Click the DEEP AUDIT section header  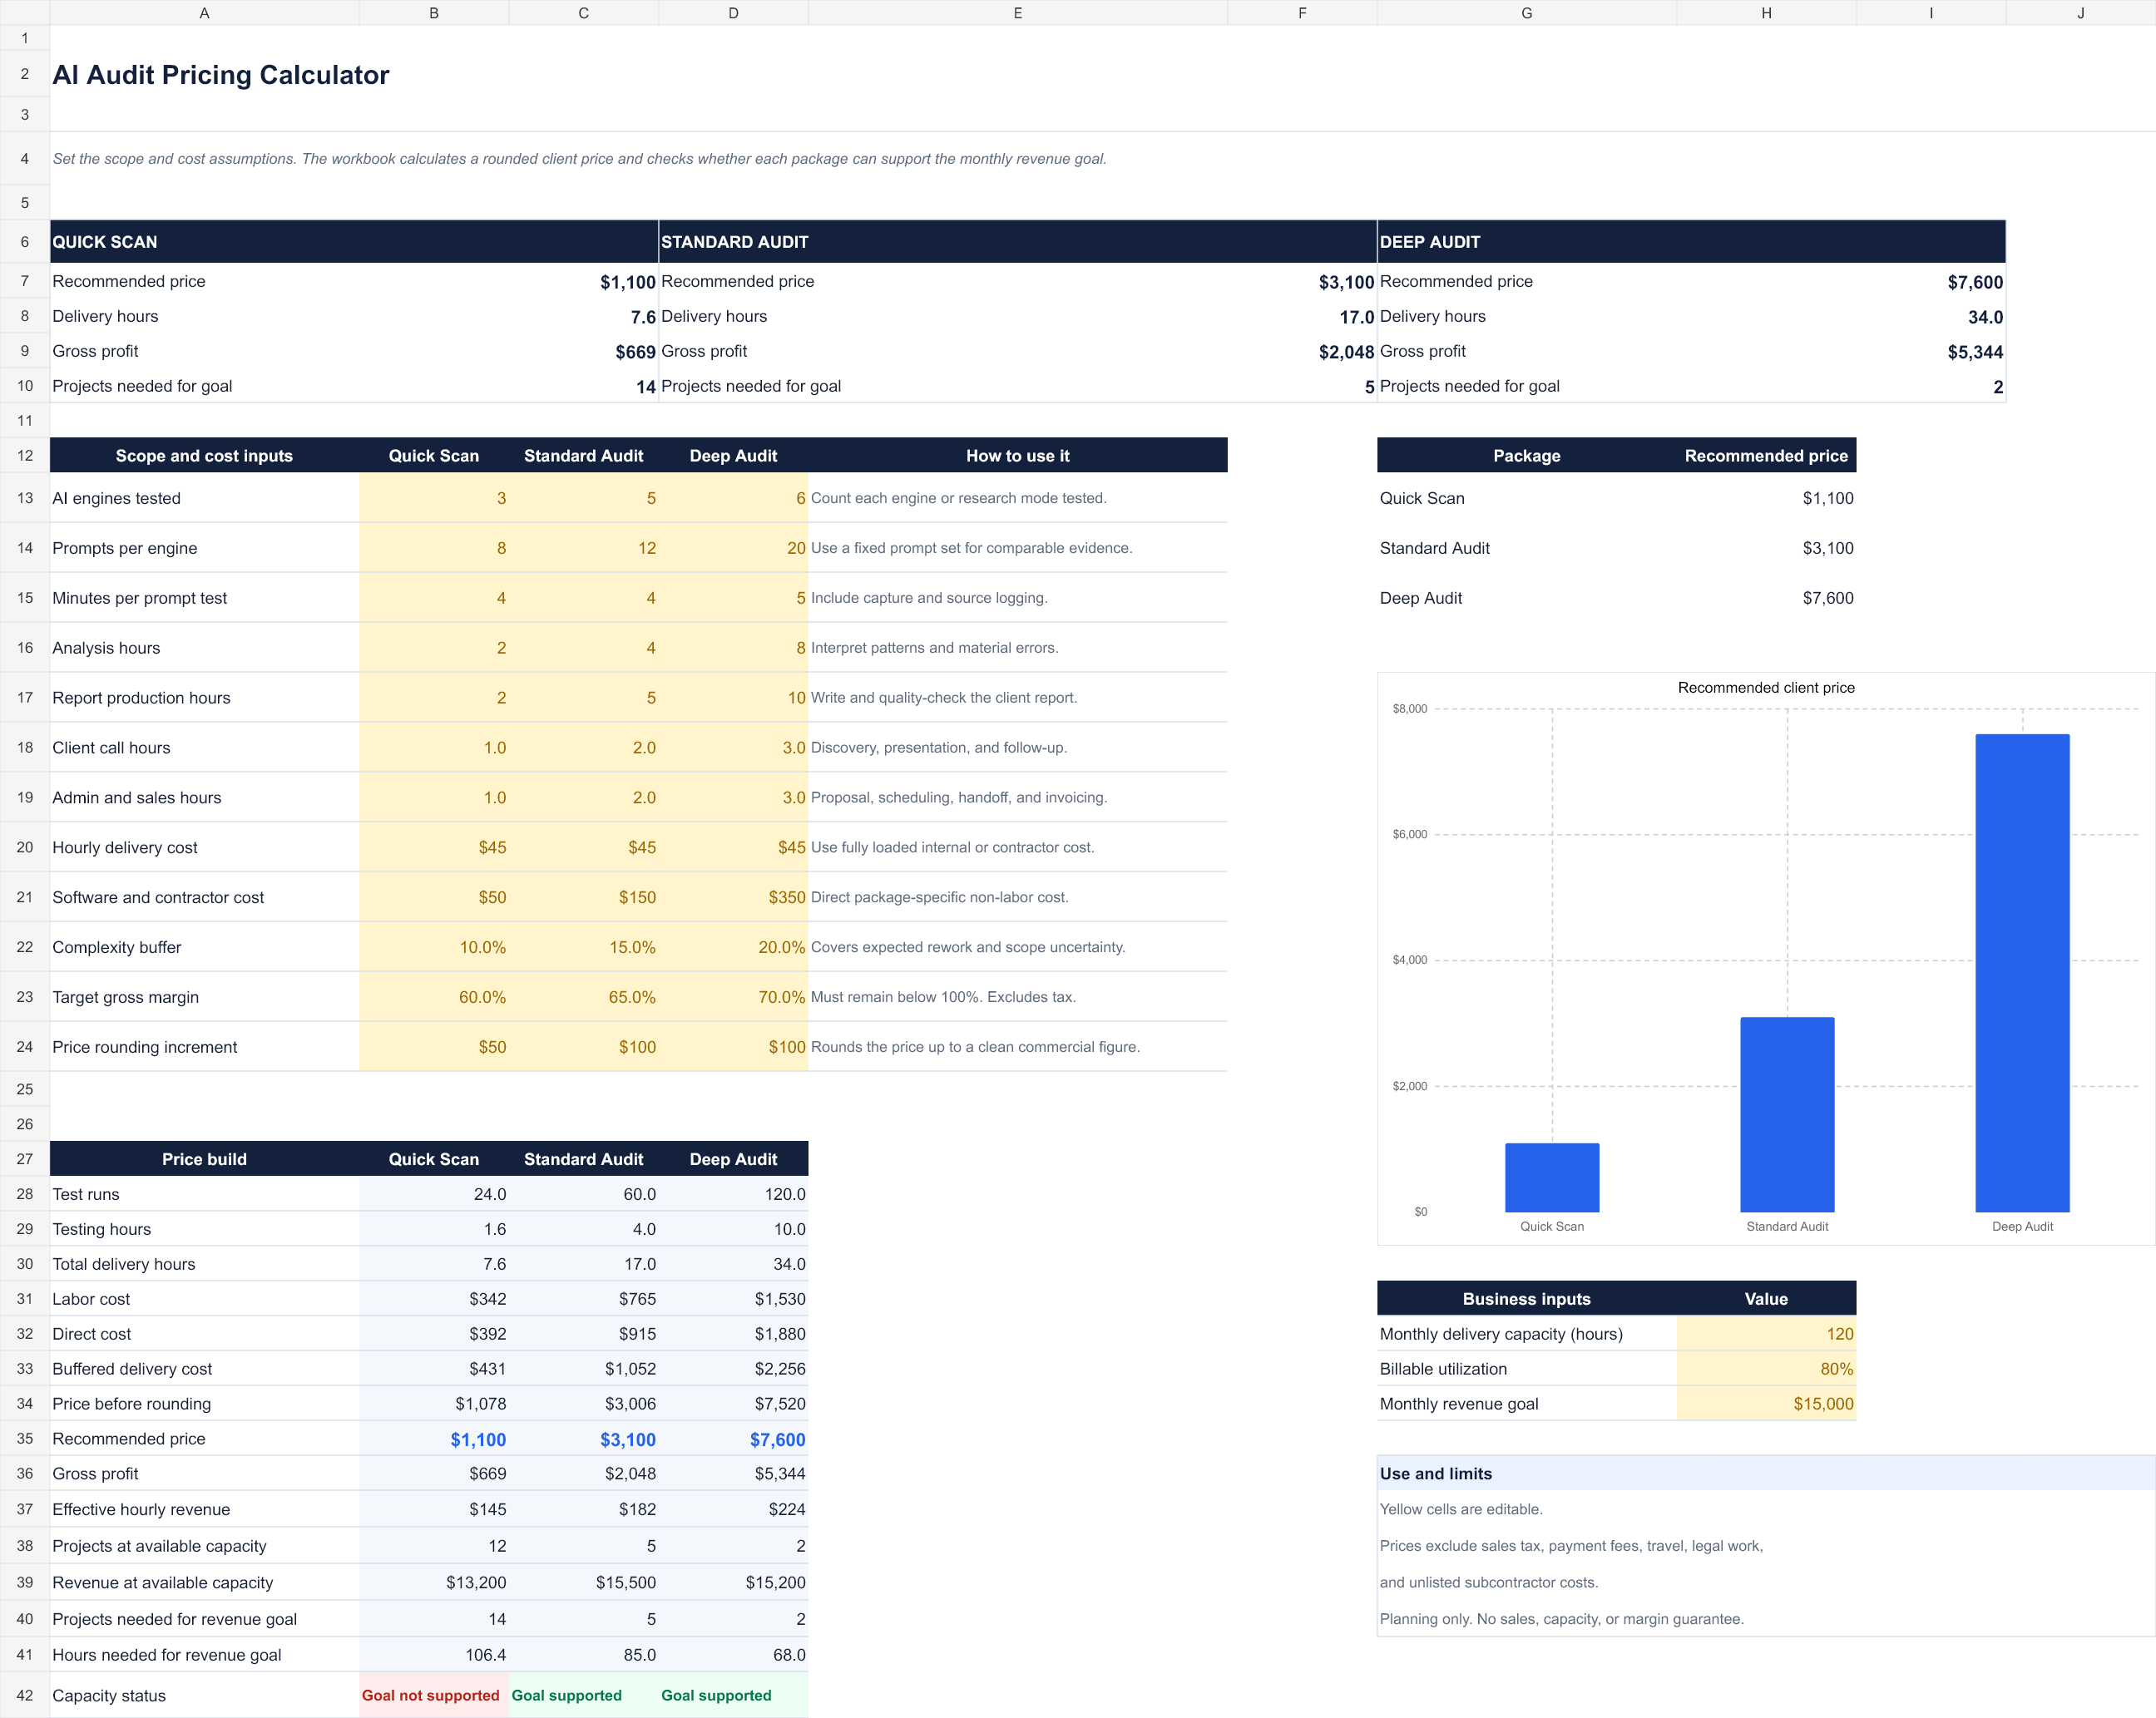click(x=1691, y=242)
